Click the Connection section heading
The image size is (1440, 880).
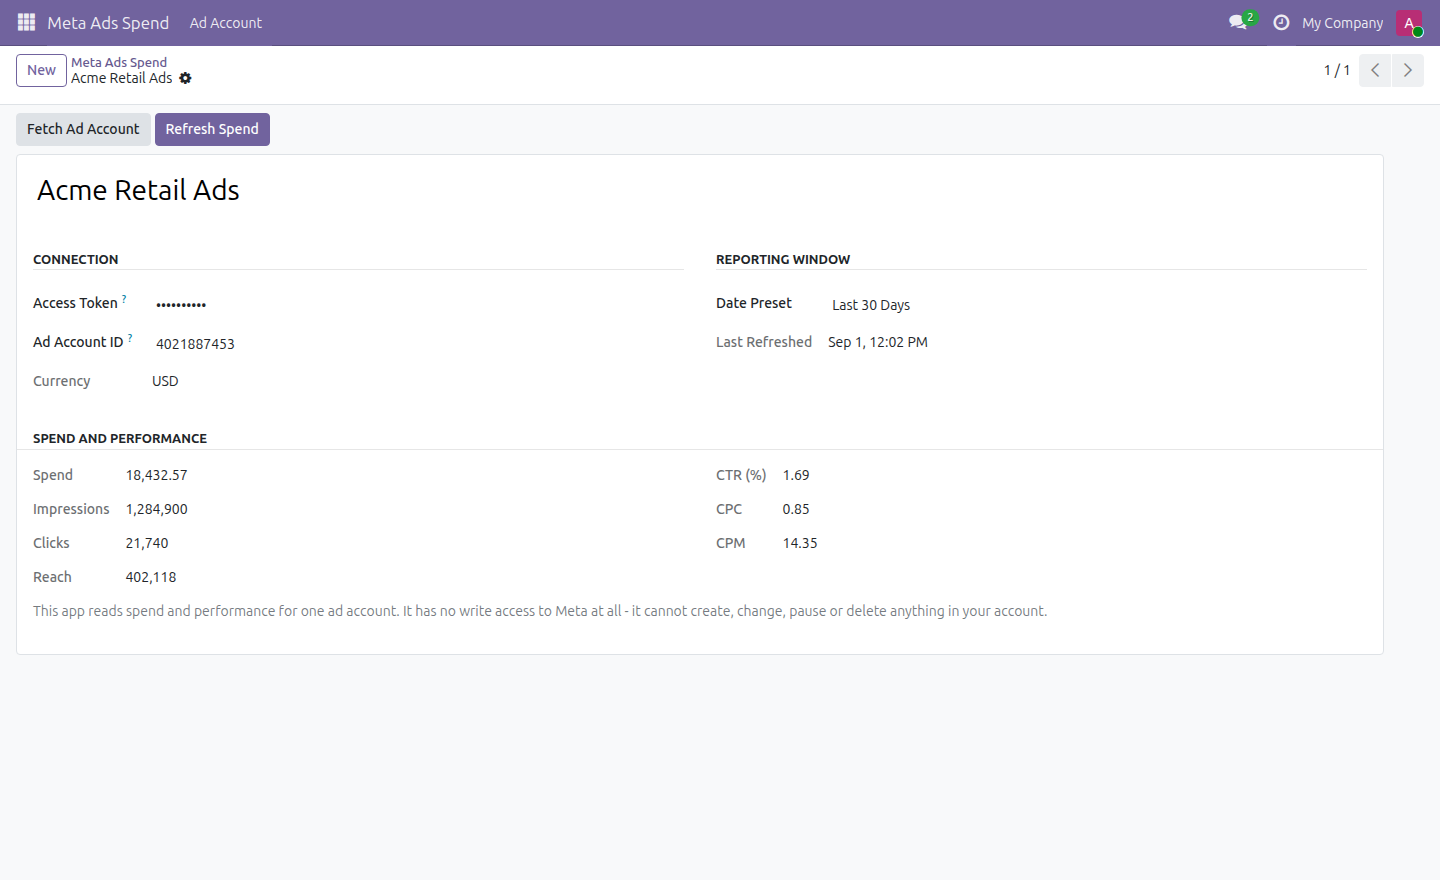coord(76,259)
